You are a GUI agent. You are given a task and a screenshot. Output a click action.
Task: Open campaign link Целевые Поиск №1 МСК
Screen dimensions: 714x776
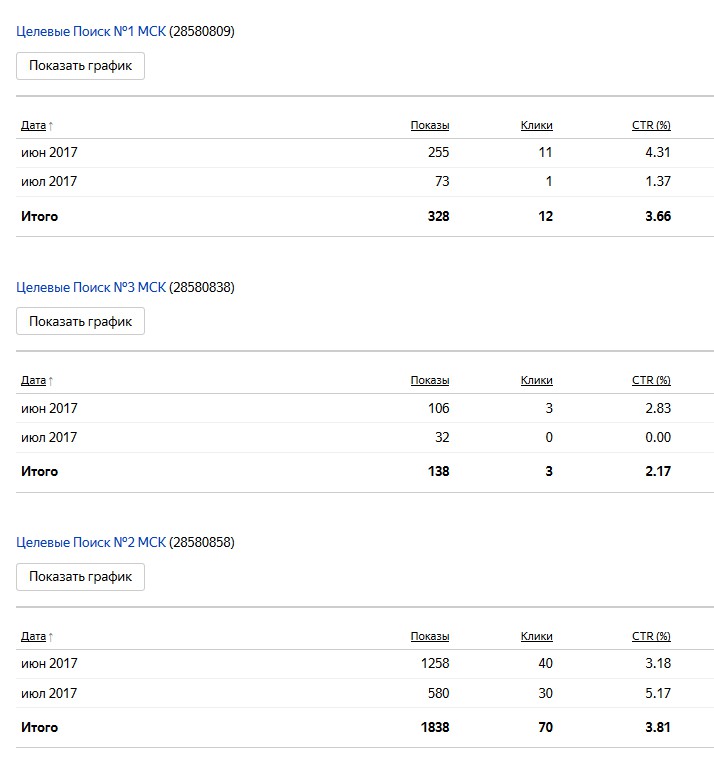[91, 31]
